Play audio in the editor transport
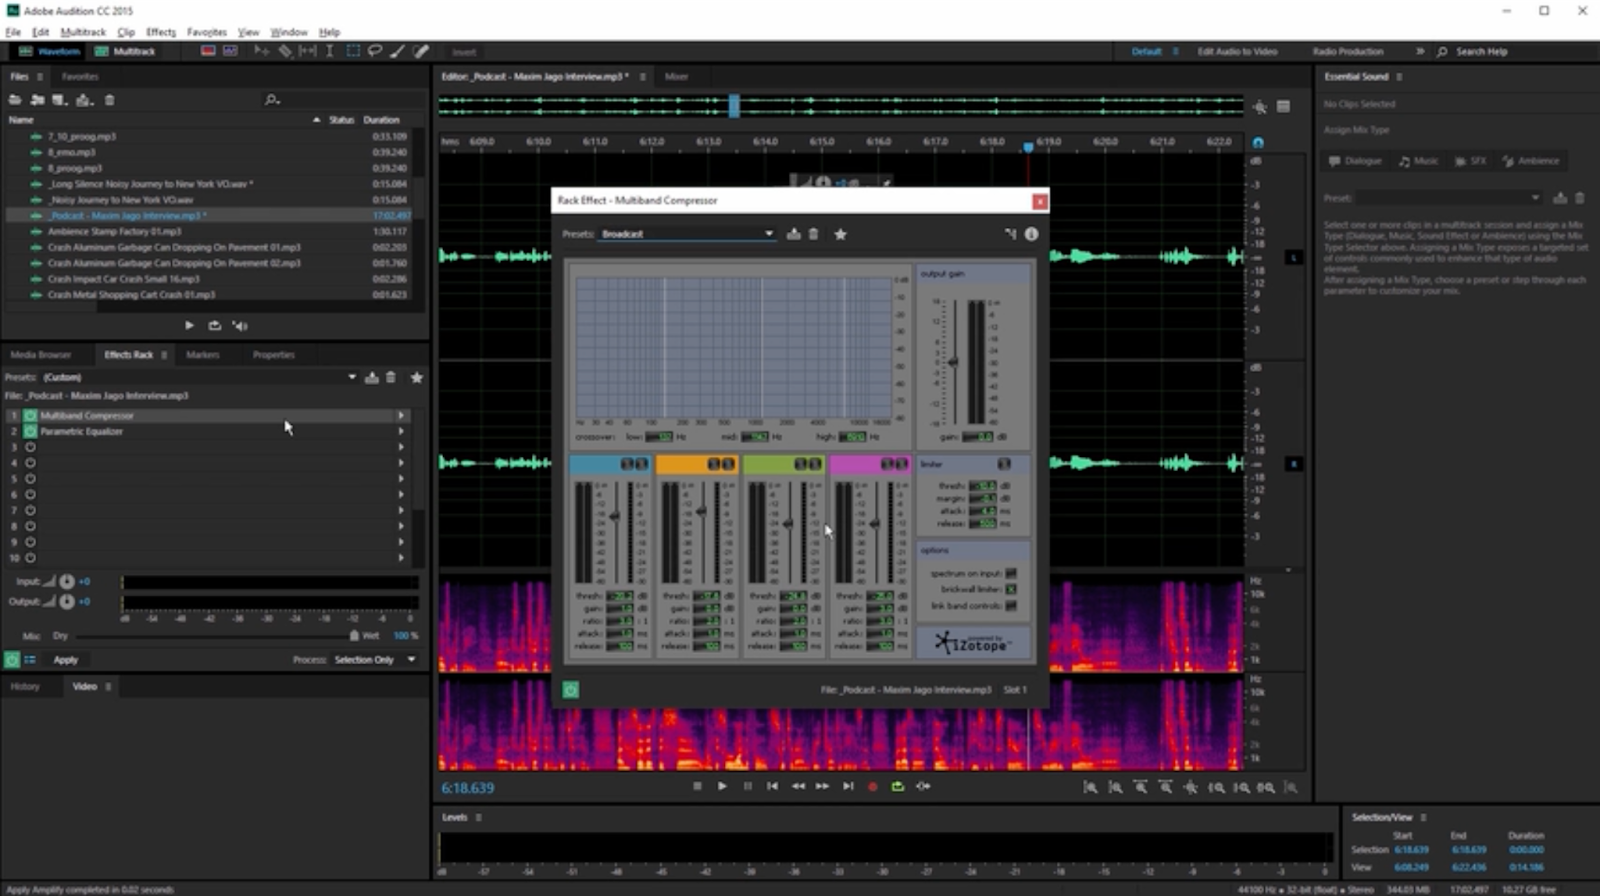 coord(722,787)
